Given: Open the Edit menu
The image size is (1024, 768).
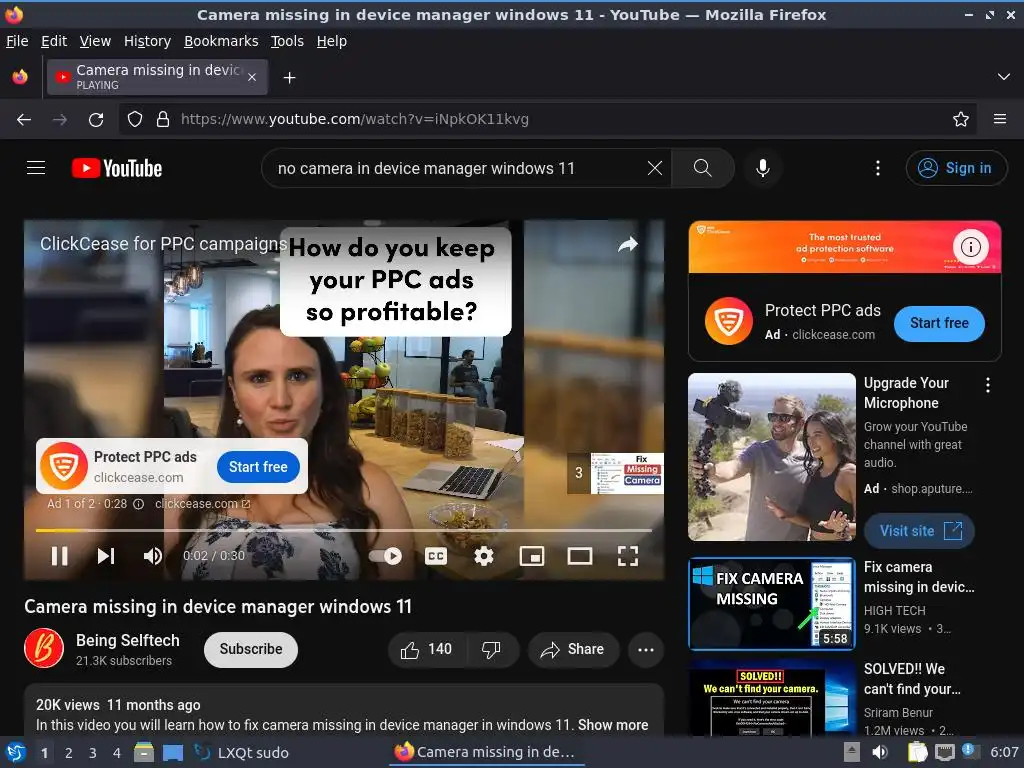Looking at the screenshot, I should point(54,41).
